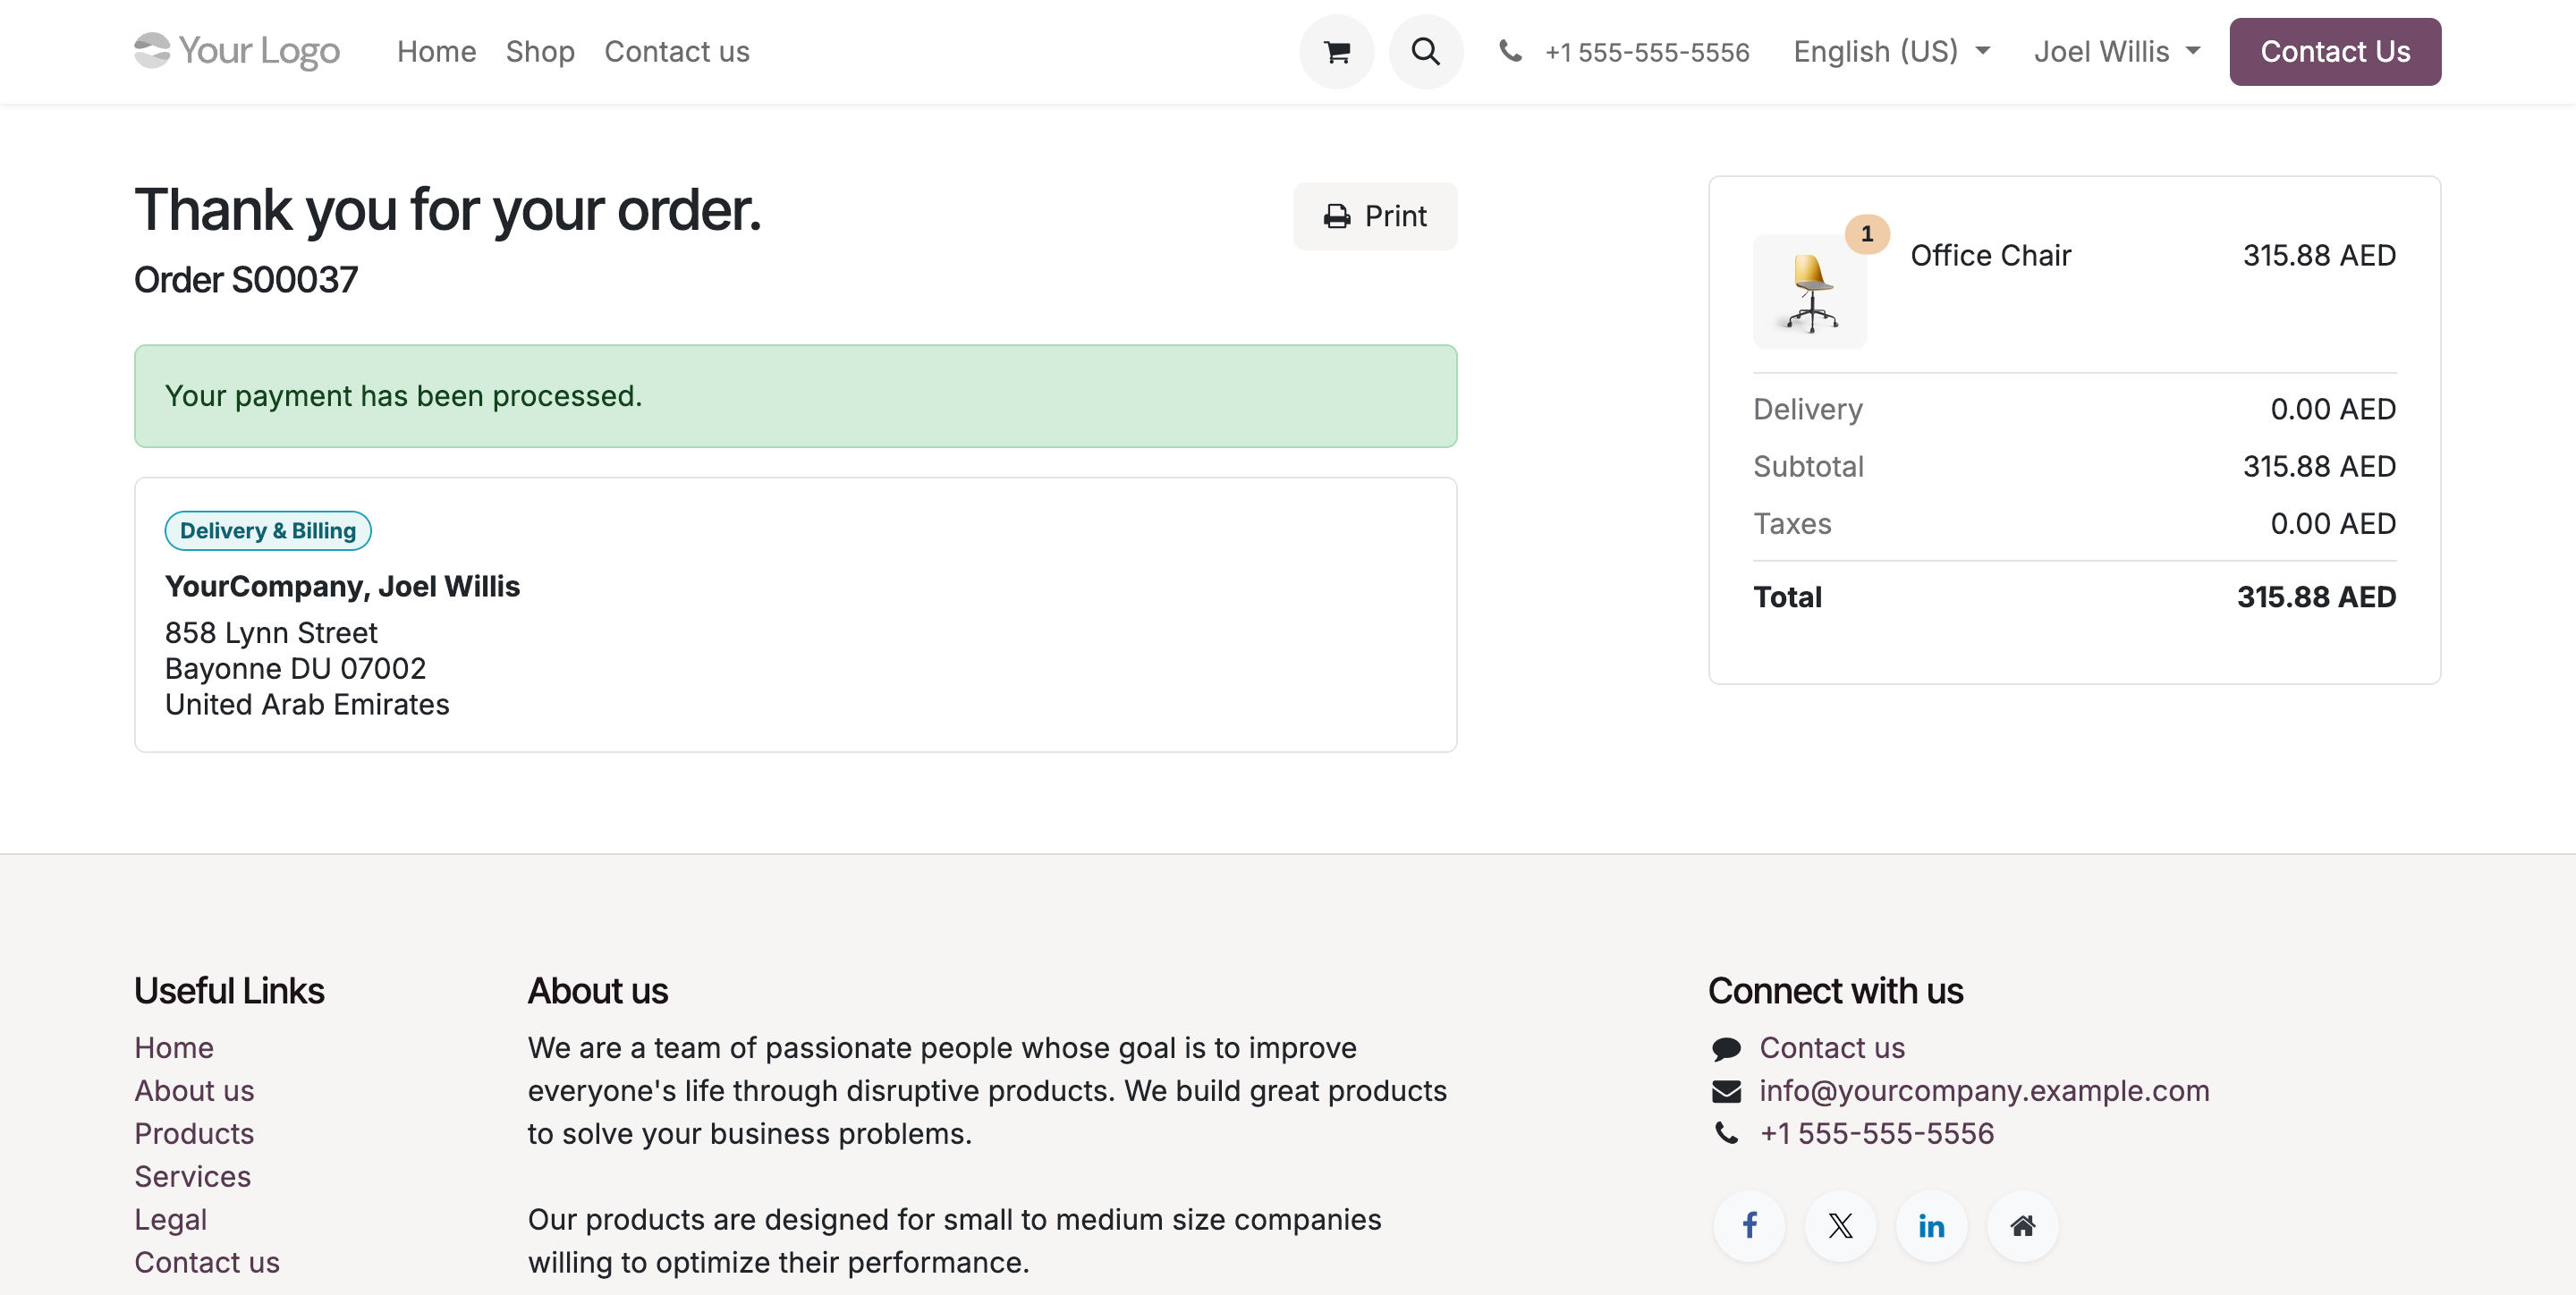The width and height of the screenshot is (2576, 1295).
Task: Open footer About us link
Action: [195, 1090]
